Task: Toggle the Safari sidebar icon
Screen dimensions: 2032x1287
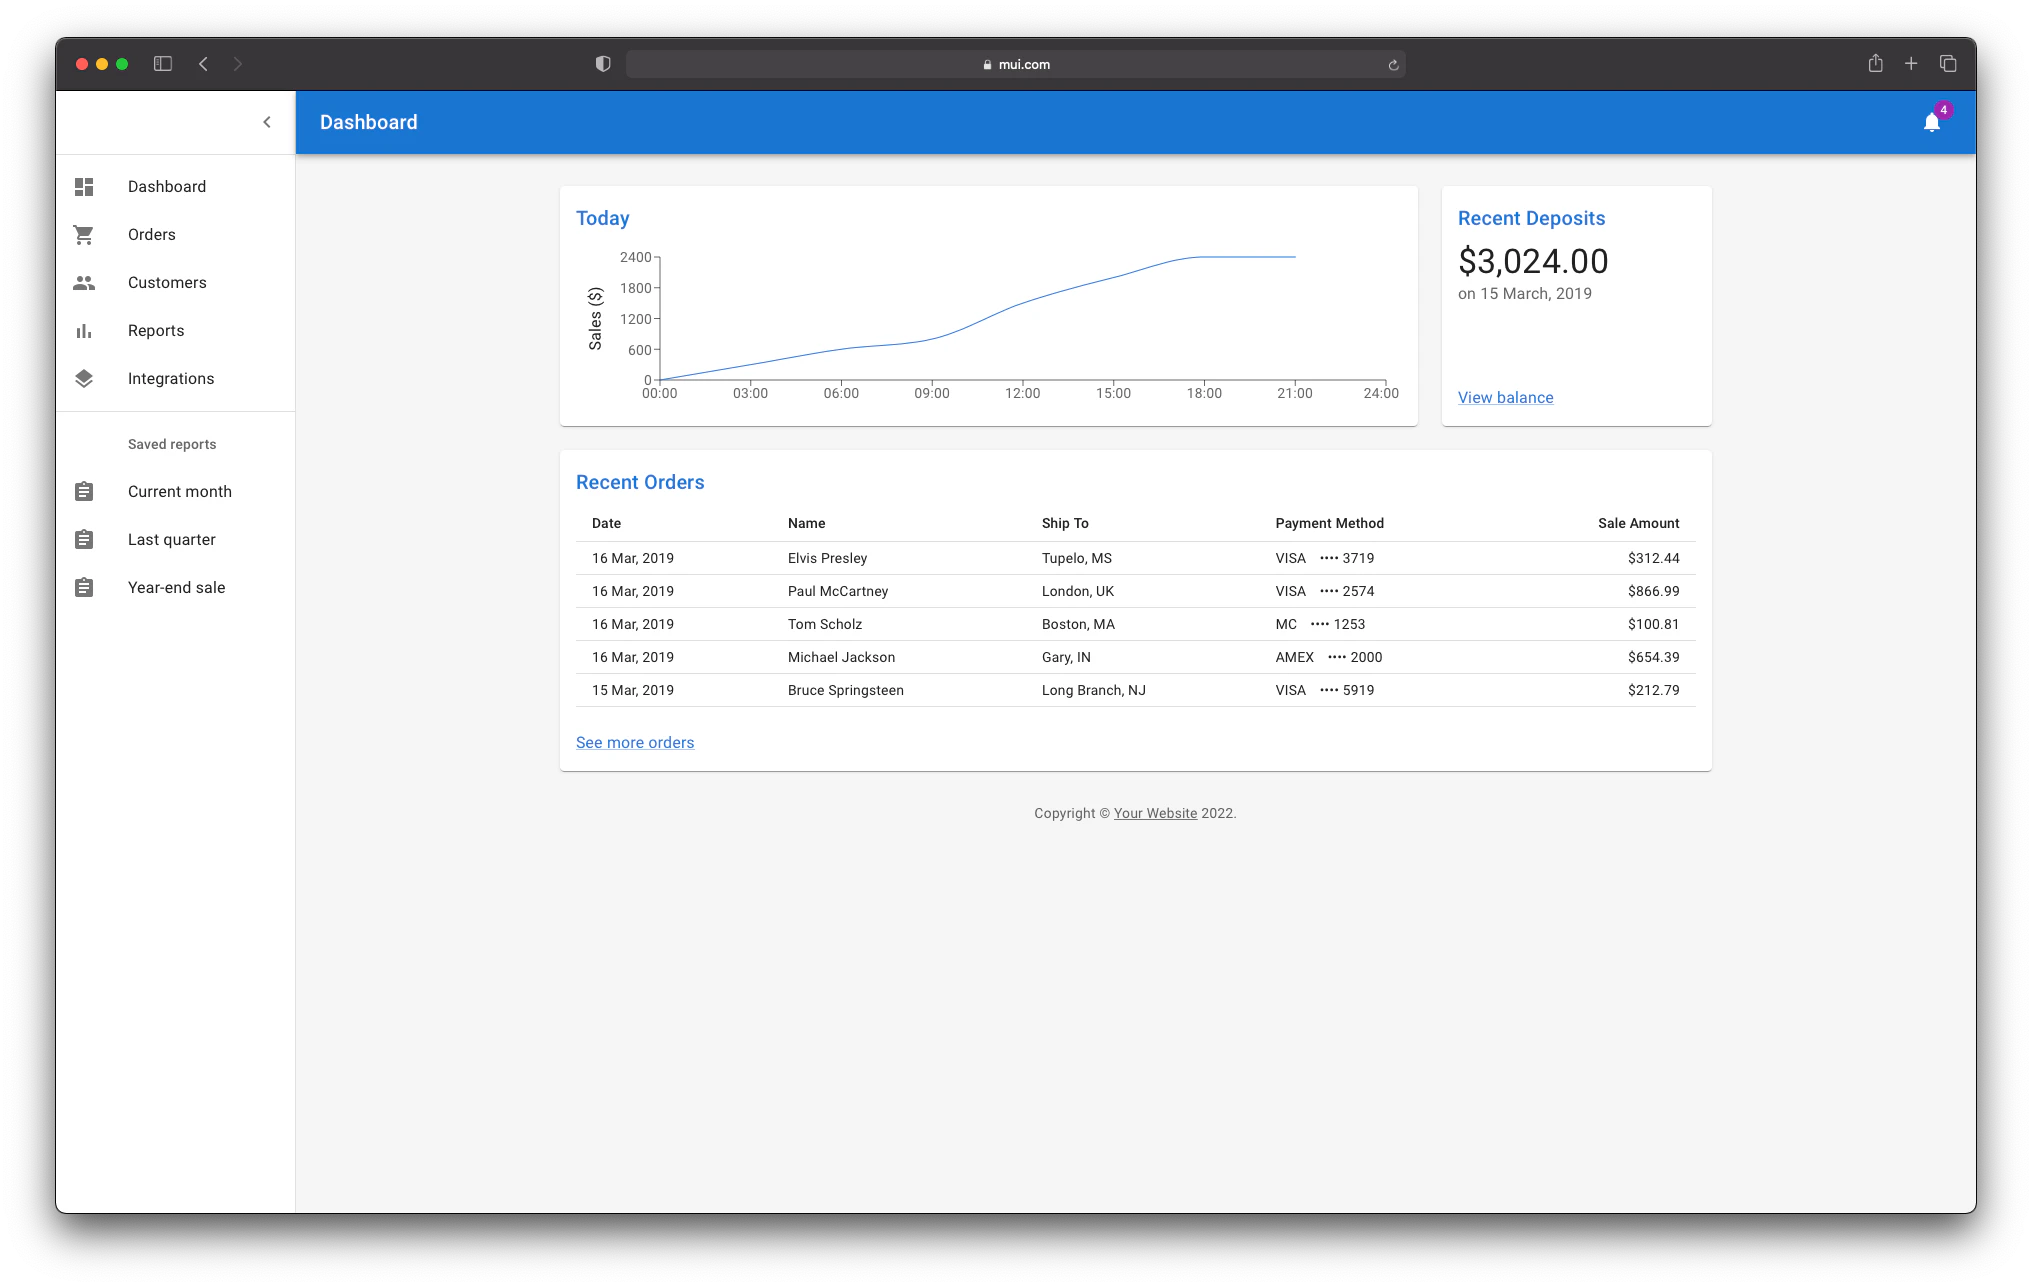Action: click(162, 63)
